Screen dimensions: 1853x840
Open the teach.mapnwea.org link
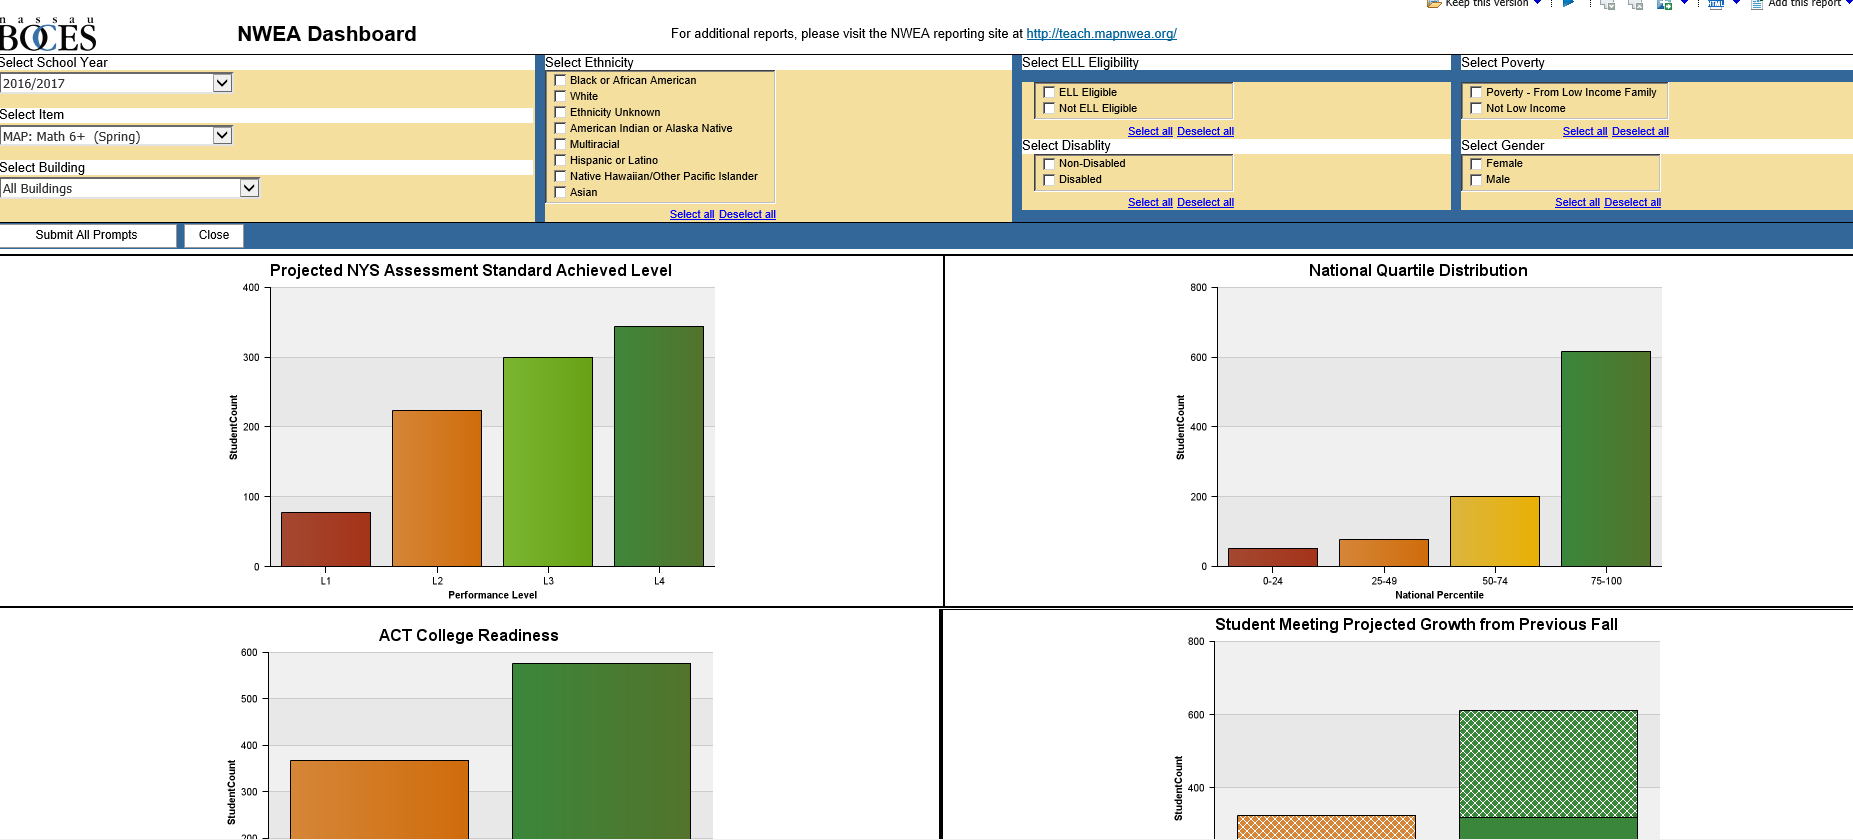click(1101, 33)
